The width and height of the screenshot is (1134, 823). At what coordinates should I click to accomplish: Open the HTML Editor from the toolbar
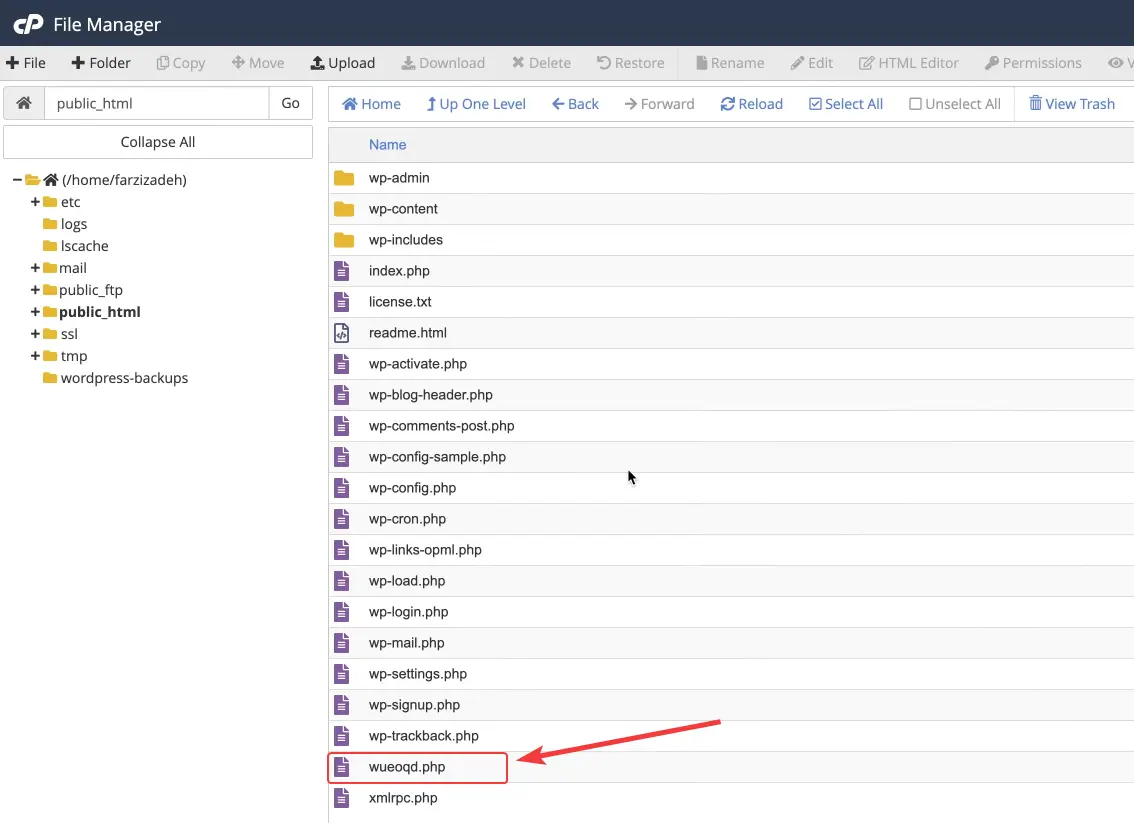pyautogui.click(x=908, y=62)
